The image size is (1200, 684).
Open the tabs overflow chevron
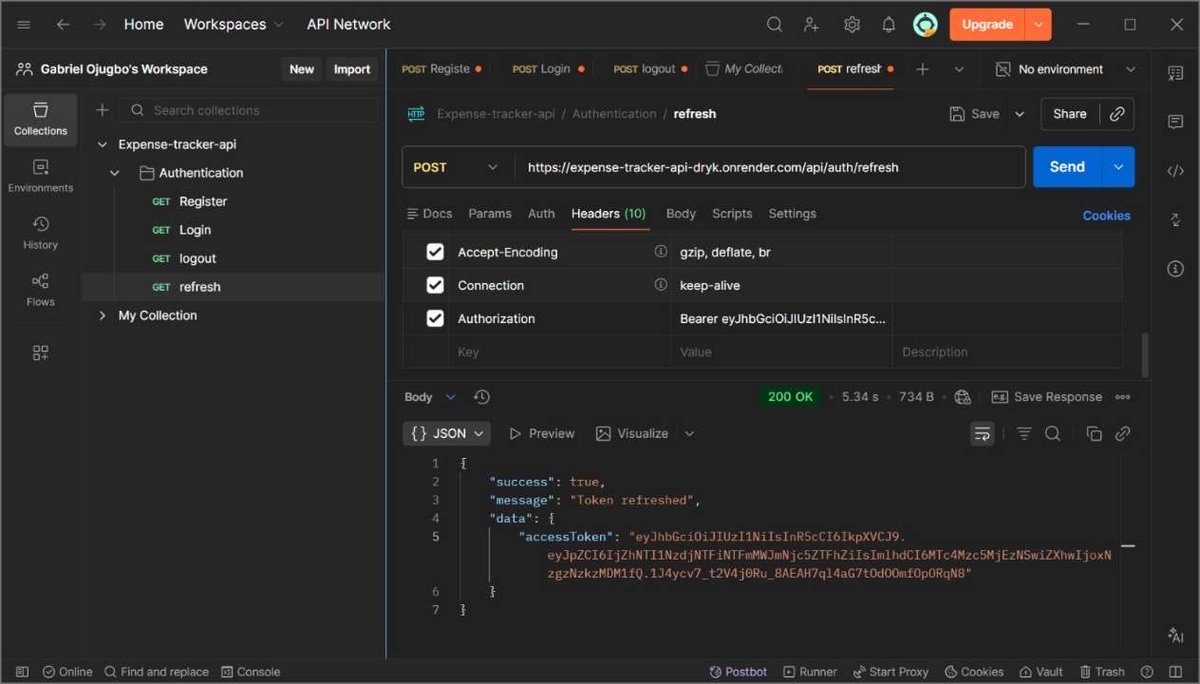(x=959, y=69)
